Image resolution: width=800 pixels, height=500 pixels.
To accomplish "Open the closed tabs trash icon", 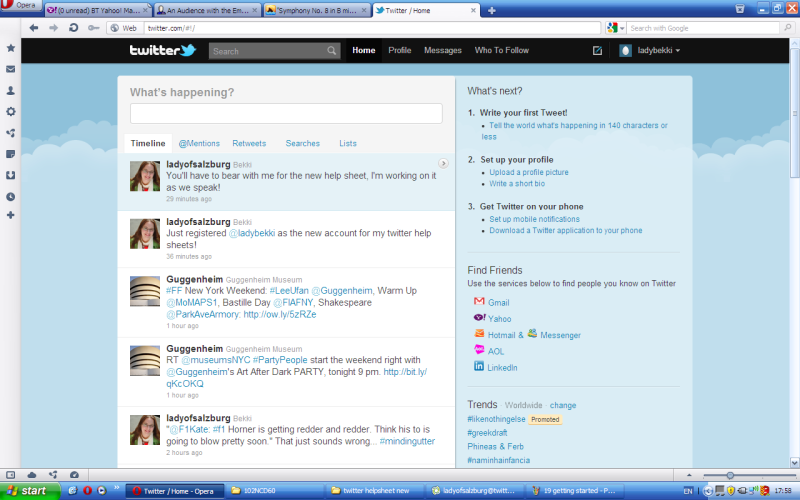I will tap(740, 9).
